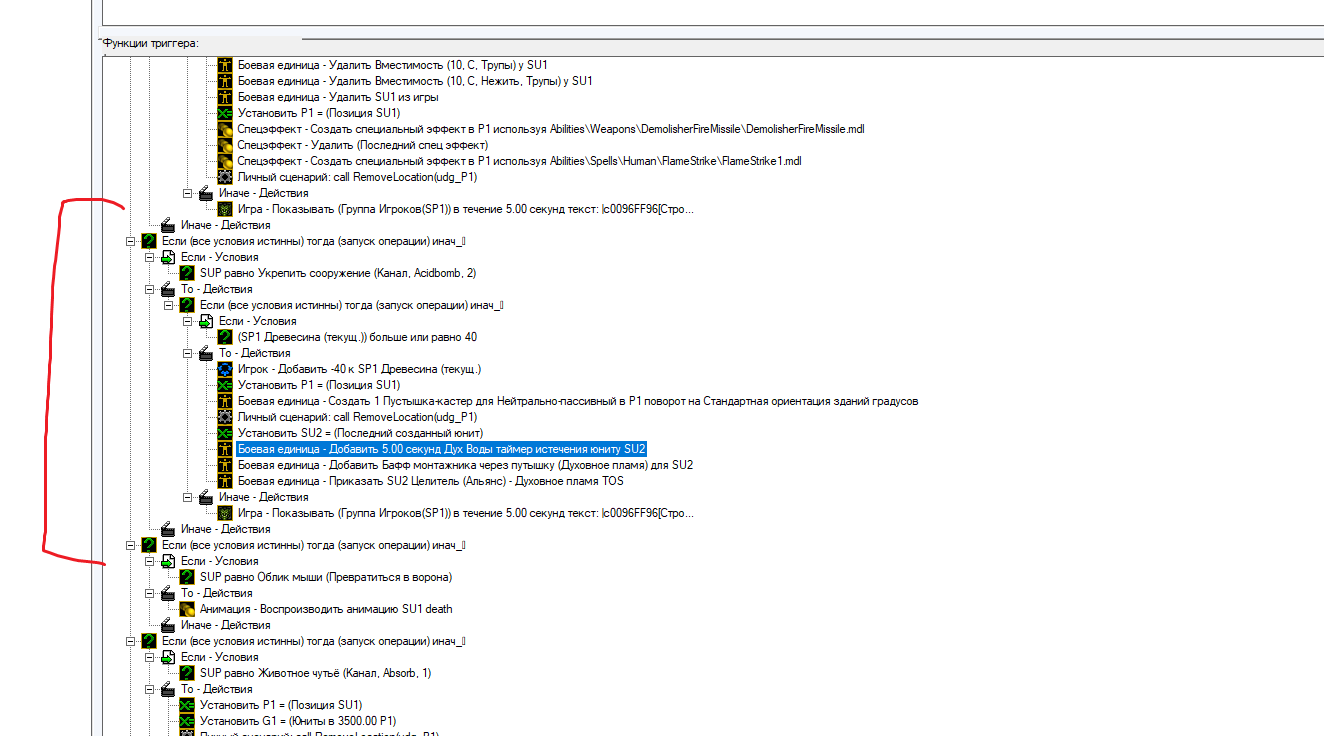
Task: Click unit icon beside 'Удалить Вместимость (10, С, Трупы)'
Action: tap(225, 65)
